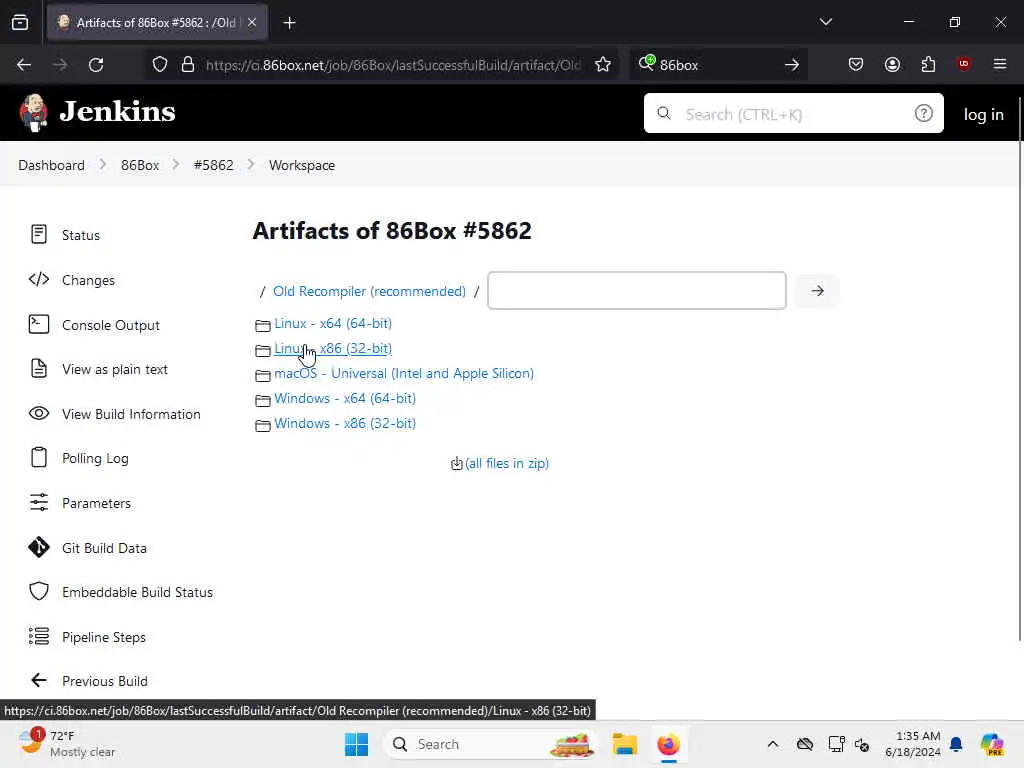Click the View Build Information eye icon
The image size is (1024, 768).
point(39,413)
